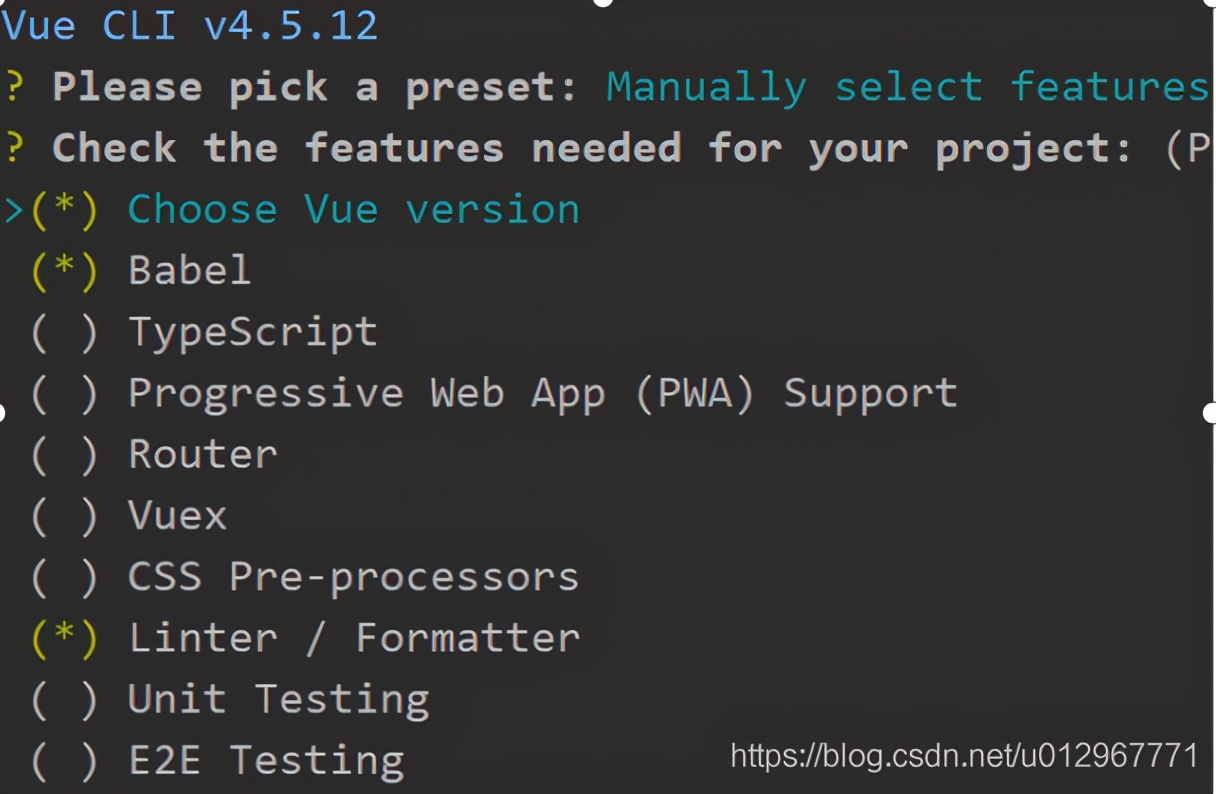Click the arrow cursor beside Choose Vue version
This screenshot has width=1216, height=794.
14,210
